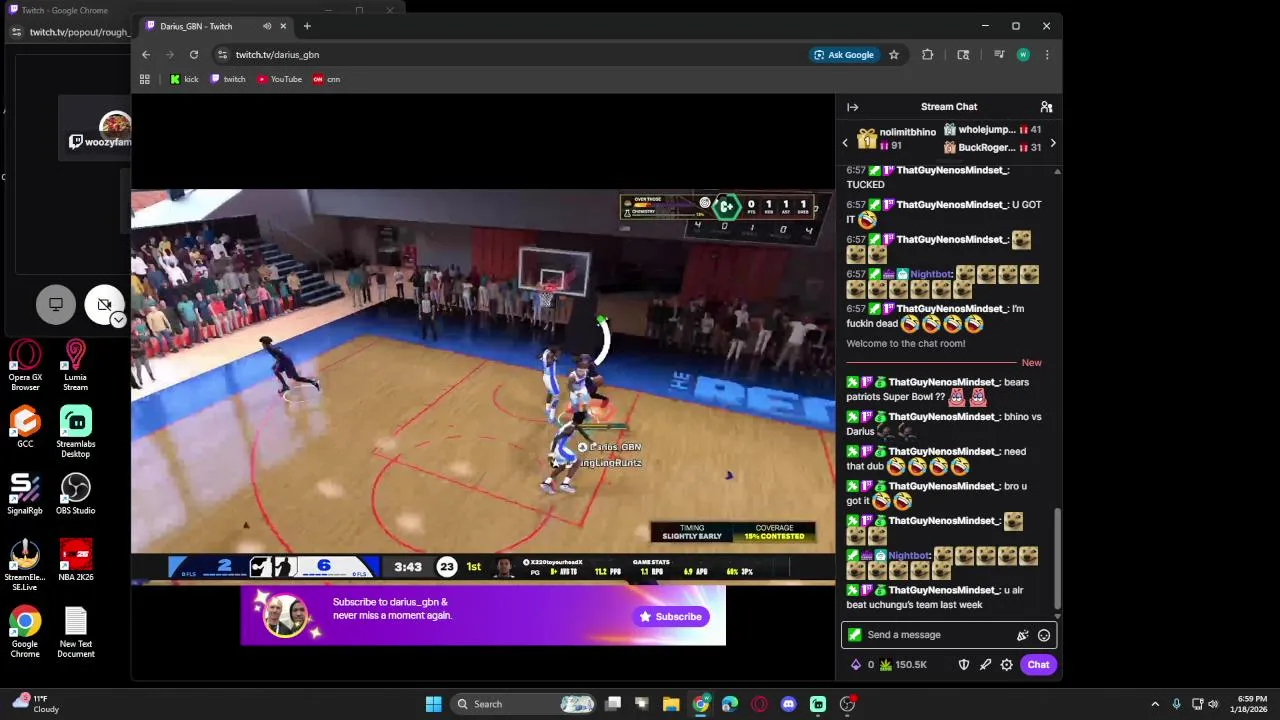The image size is (1280, 720).
Task: Open the OBS Studio desktop shortcut
Action: click(x=75, y=494)
